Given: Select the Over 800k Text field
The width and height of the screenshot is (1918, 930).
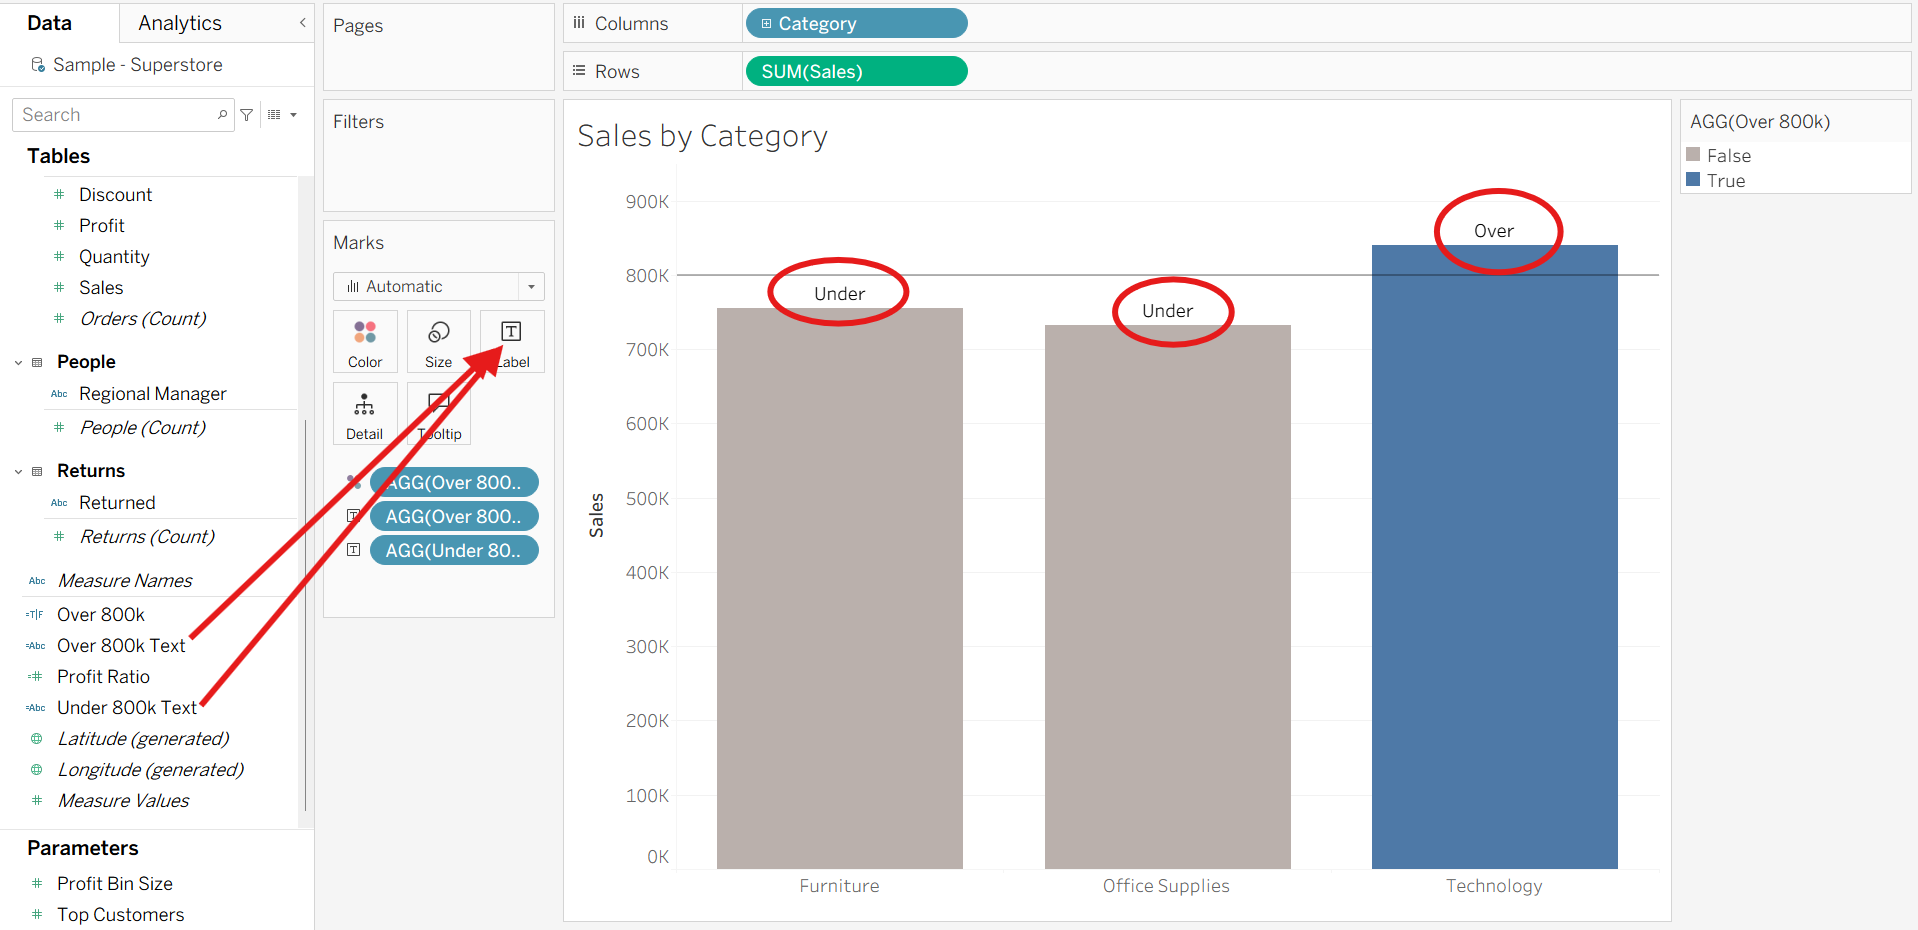Looking at the screenshot, I should (121, 646).
